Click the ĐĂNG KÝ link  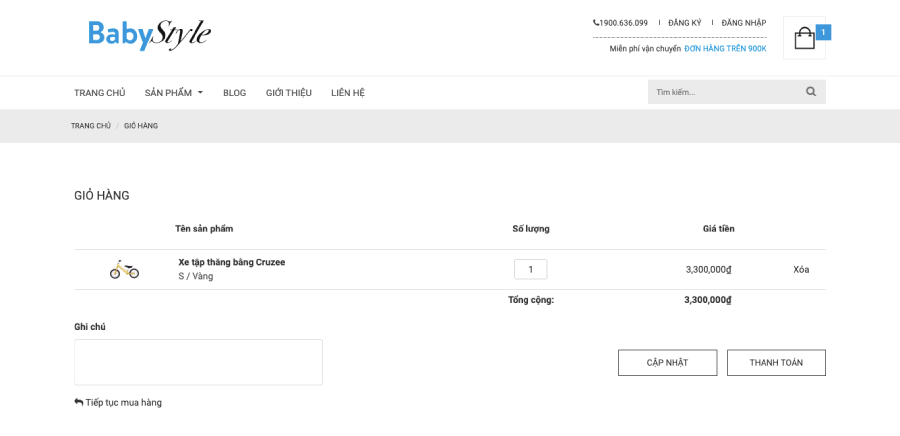click(x=685, y=23)
